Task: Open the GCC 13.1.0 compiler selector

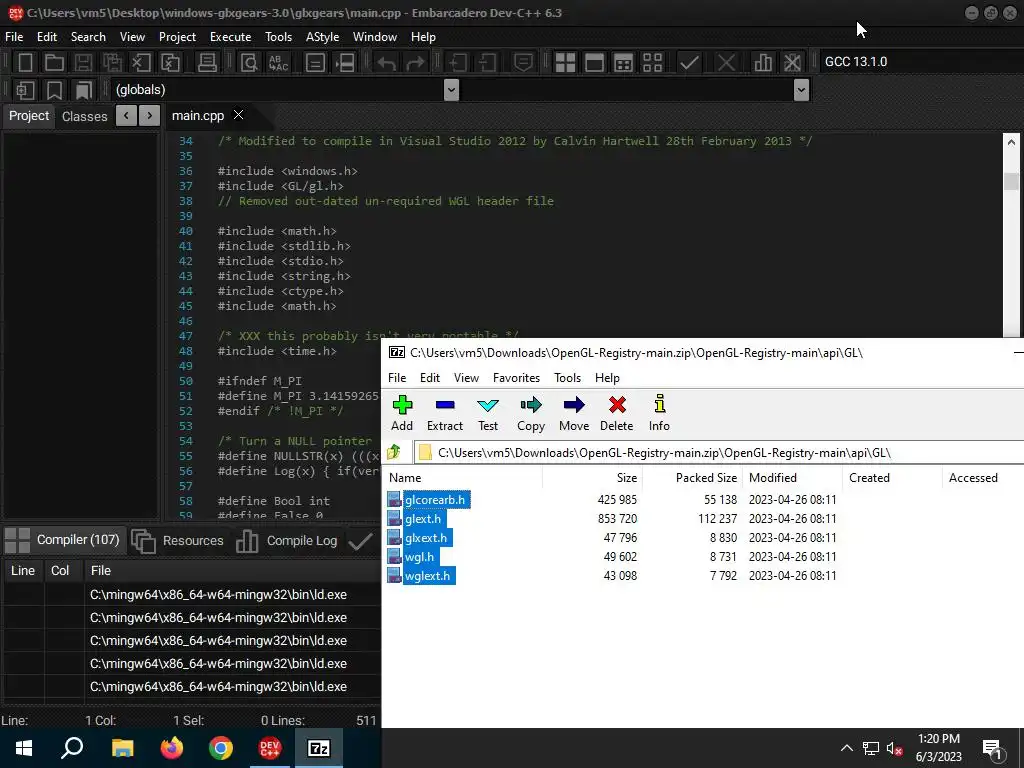Action: 921,62
